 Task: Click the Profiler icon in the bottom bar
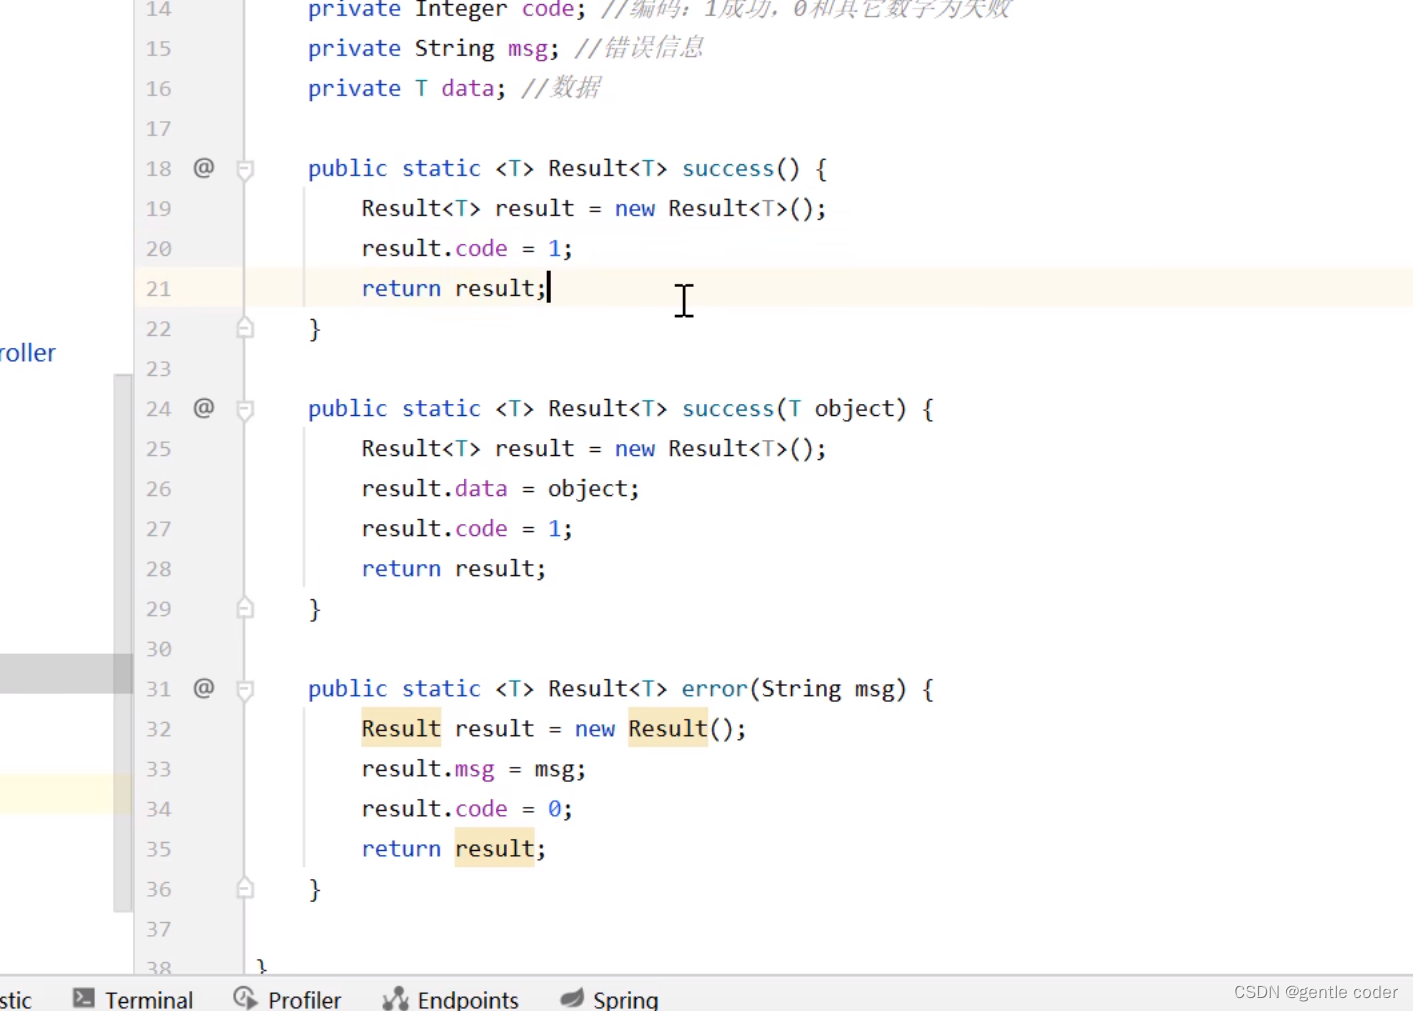point(245,998)
